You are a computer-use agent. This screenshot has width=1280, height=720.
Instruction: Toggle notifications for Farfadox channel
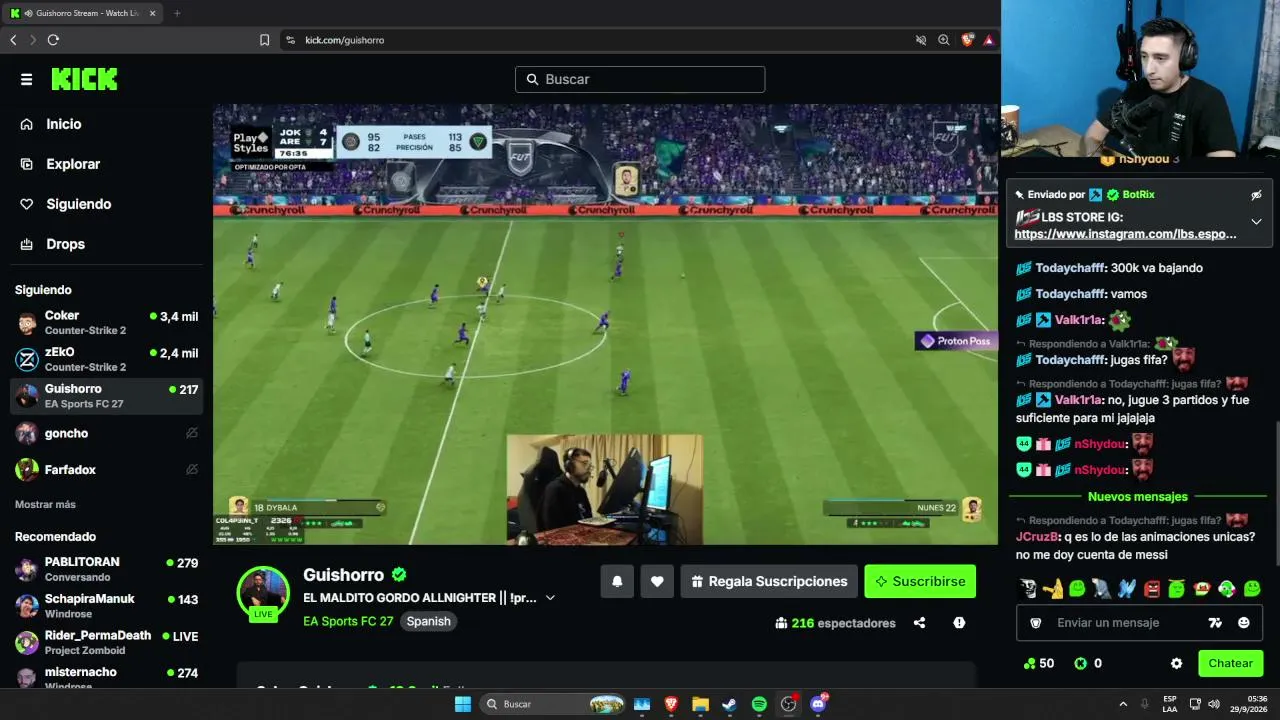pos(192,469)
